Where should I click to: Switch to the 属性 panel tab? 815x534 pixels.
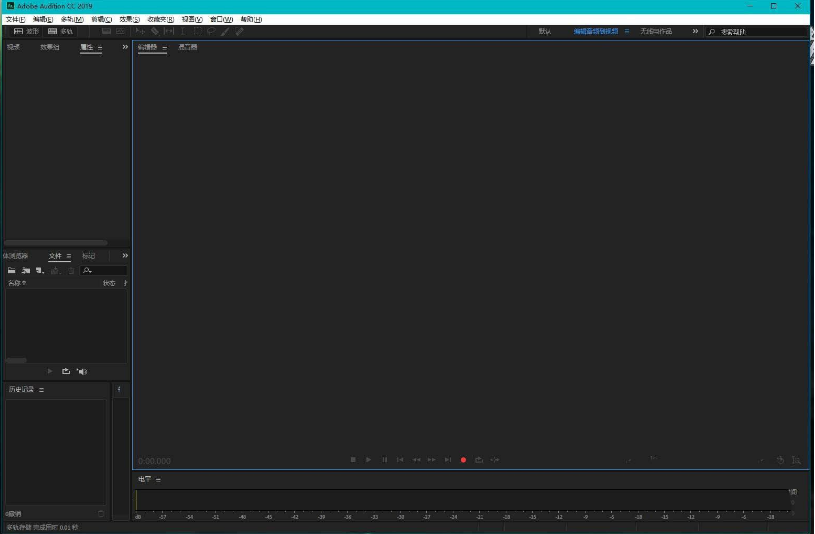pos(86,47)
